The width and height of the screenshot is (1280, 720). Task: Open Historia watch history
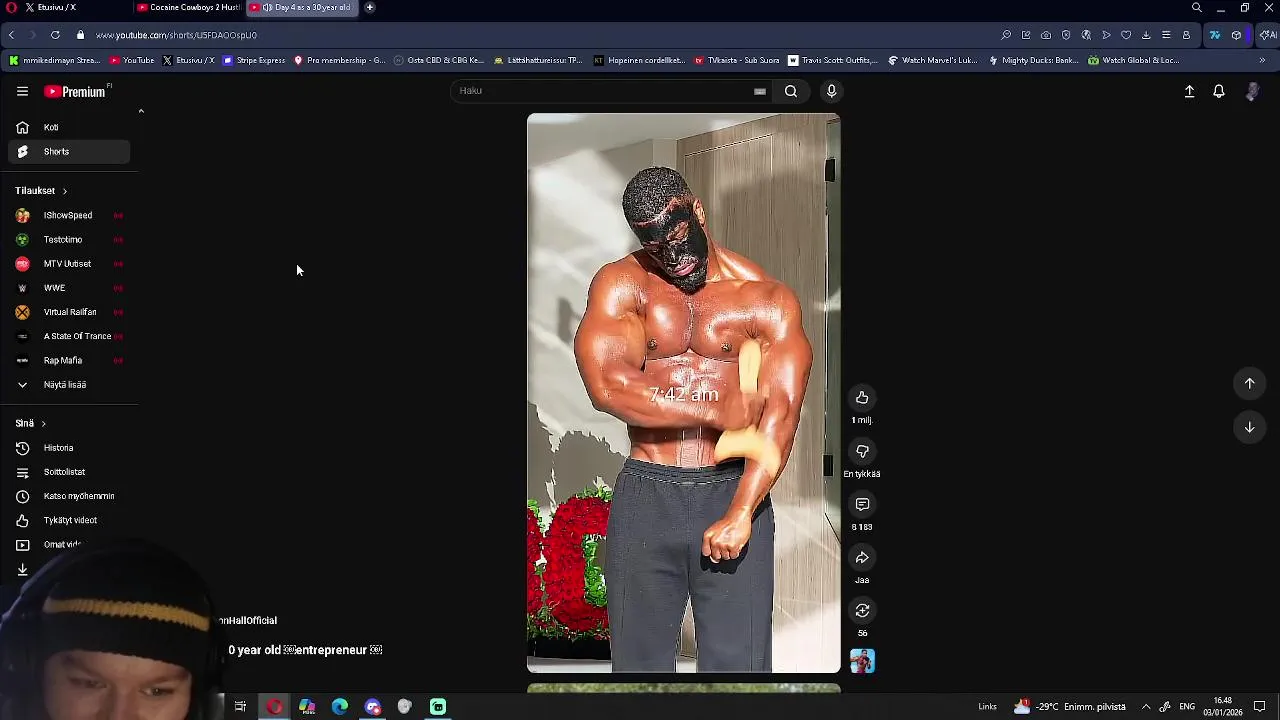[x=69, y=448]
